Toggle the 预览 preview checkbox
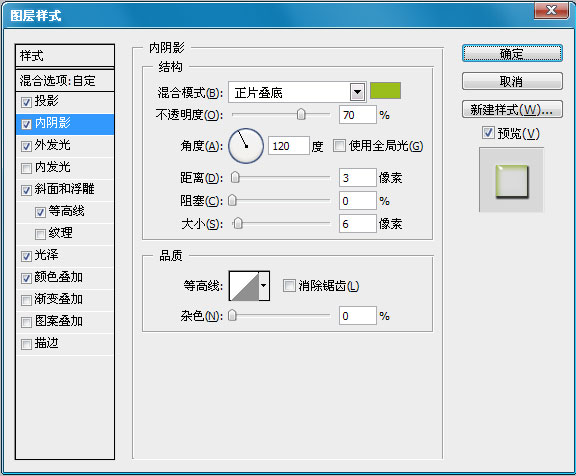576x476 pixels. 488,133
